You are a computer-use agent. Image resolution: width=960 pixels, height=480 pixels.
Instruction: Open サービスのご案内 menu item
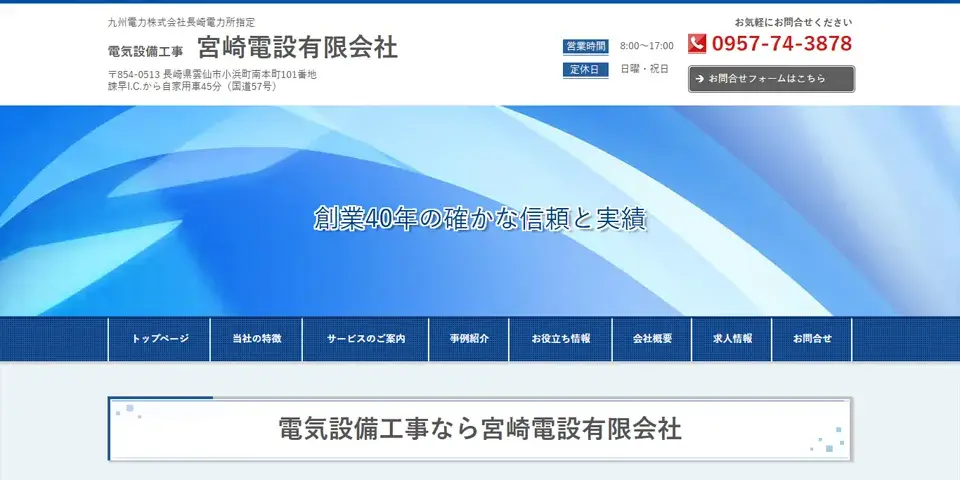366,339
